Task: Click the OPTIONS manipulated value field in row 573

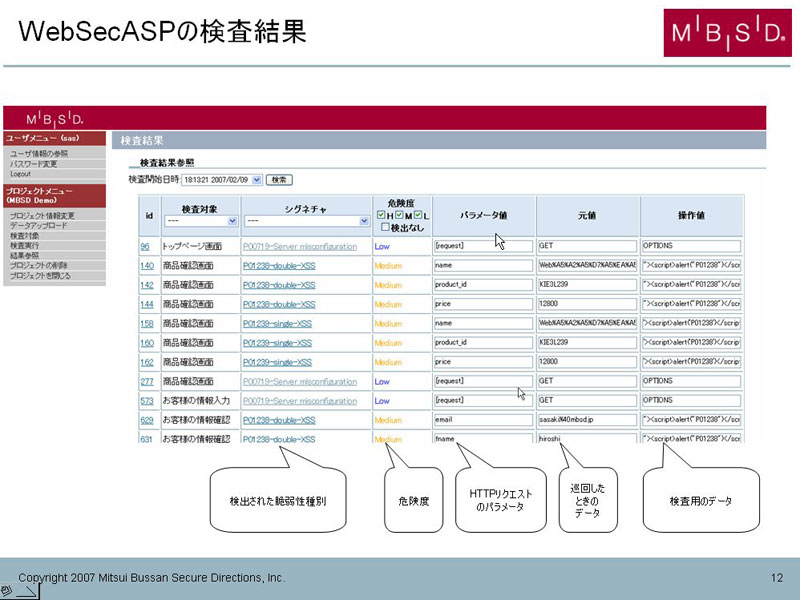Action: pos(691,401)
